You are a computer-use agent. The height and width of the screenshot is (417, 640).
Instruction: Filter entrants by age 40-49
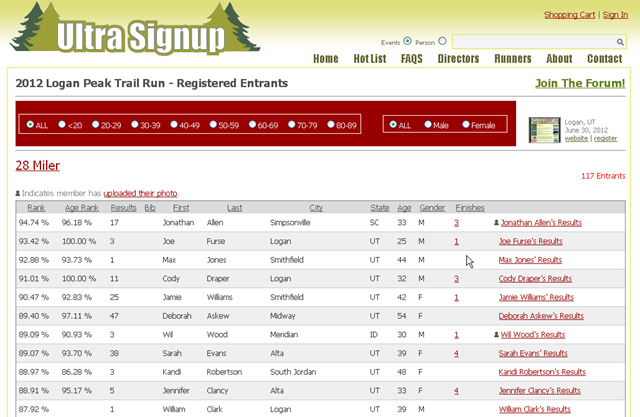[174, 124]
